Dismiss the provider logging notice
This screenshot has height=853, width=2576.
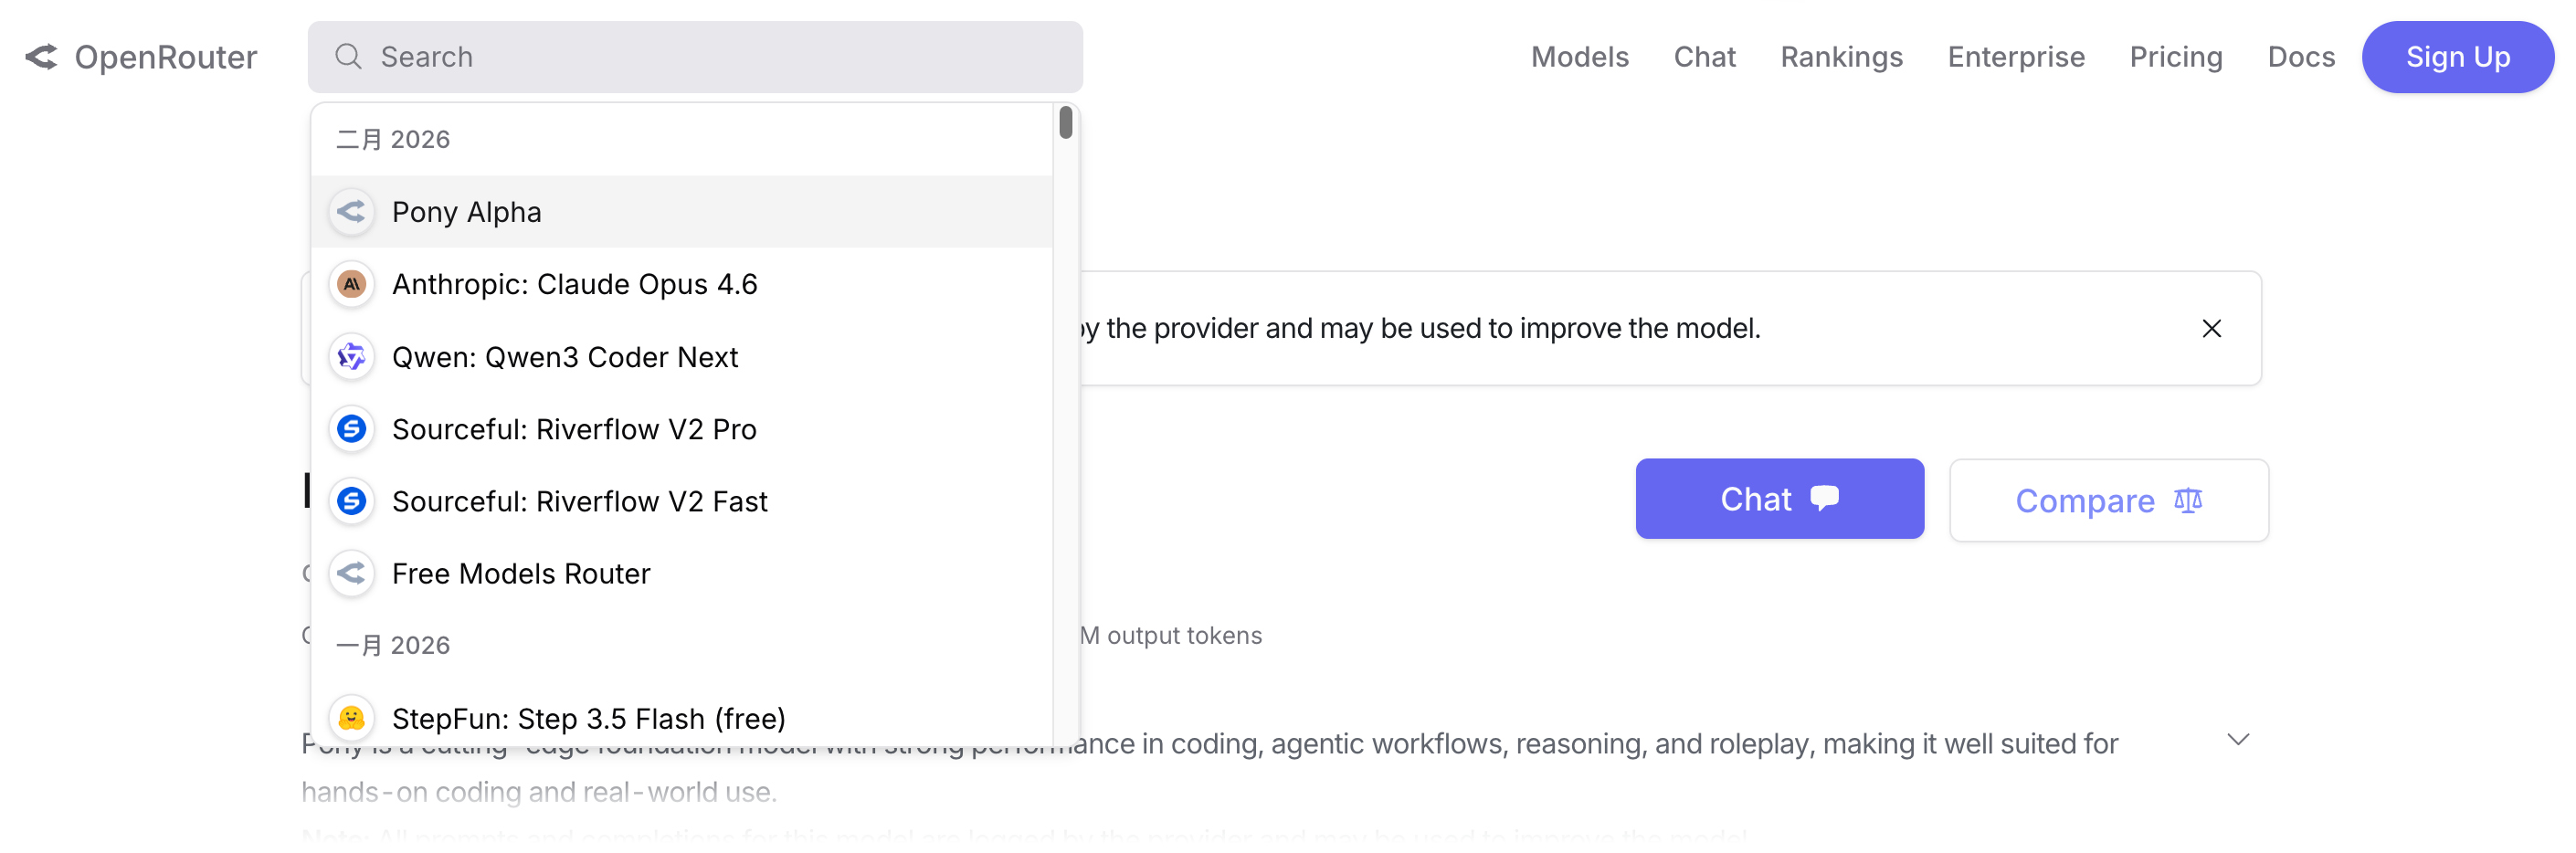click(x=2211, y=329)
